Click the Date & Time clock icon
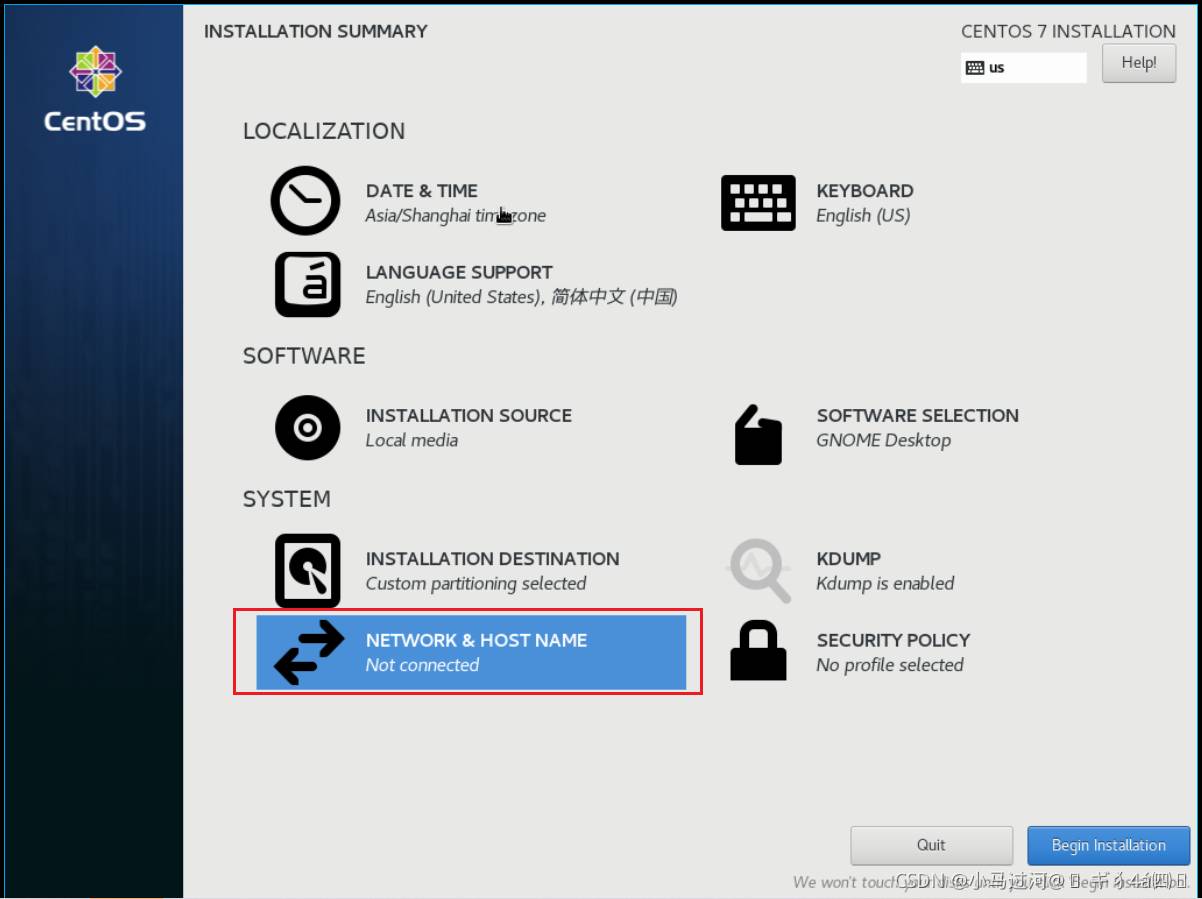The height and width of the screenshot is (899, 1202). tap(306, 201)
